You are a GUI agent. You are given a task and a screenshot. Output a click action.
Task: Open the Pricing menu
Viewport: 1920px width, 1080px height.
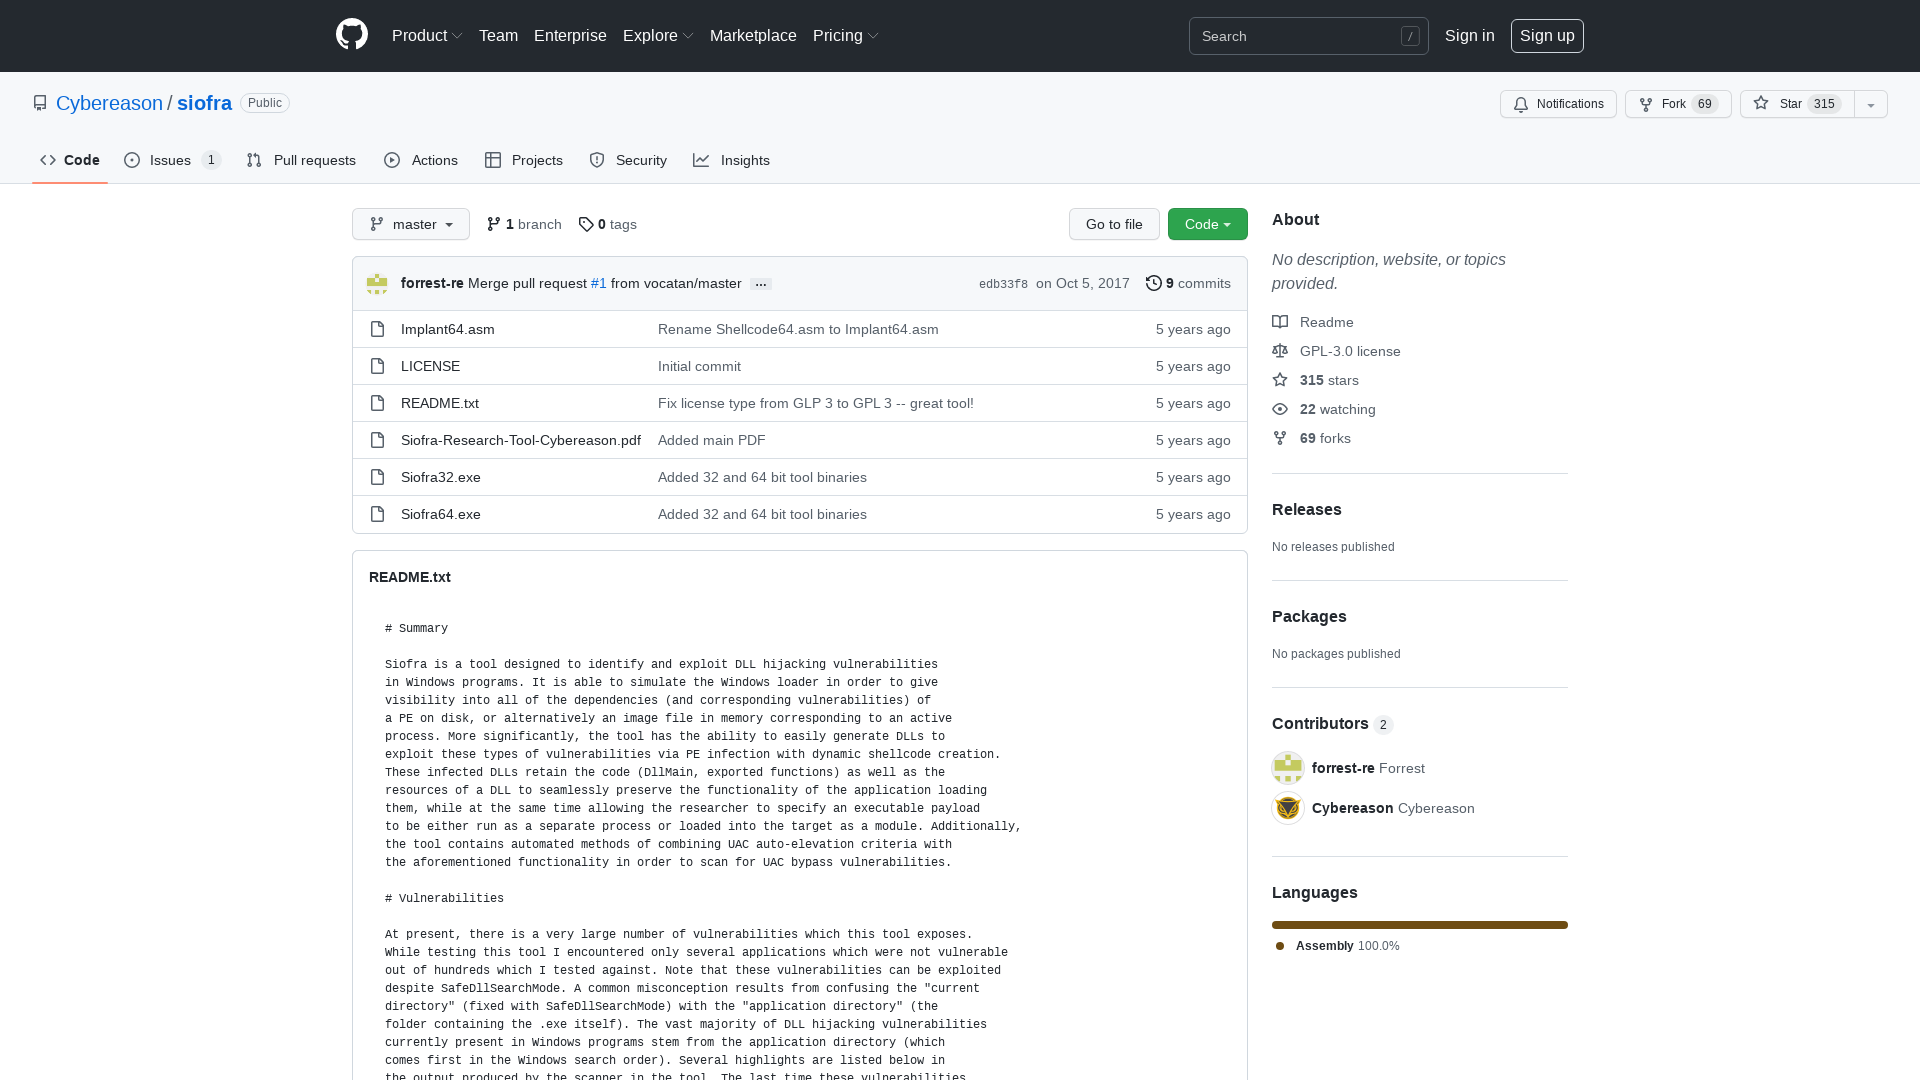click(844, 36)
